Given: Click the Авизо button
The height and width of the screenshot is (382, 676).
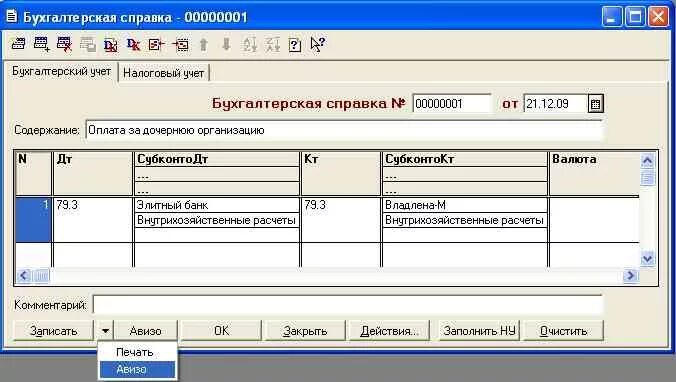Looking at the screenshot, I should tap(146, 331).
